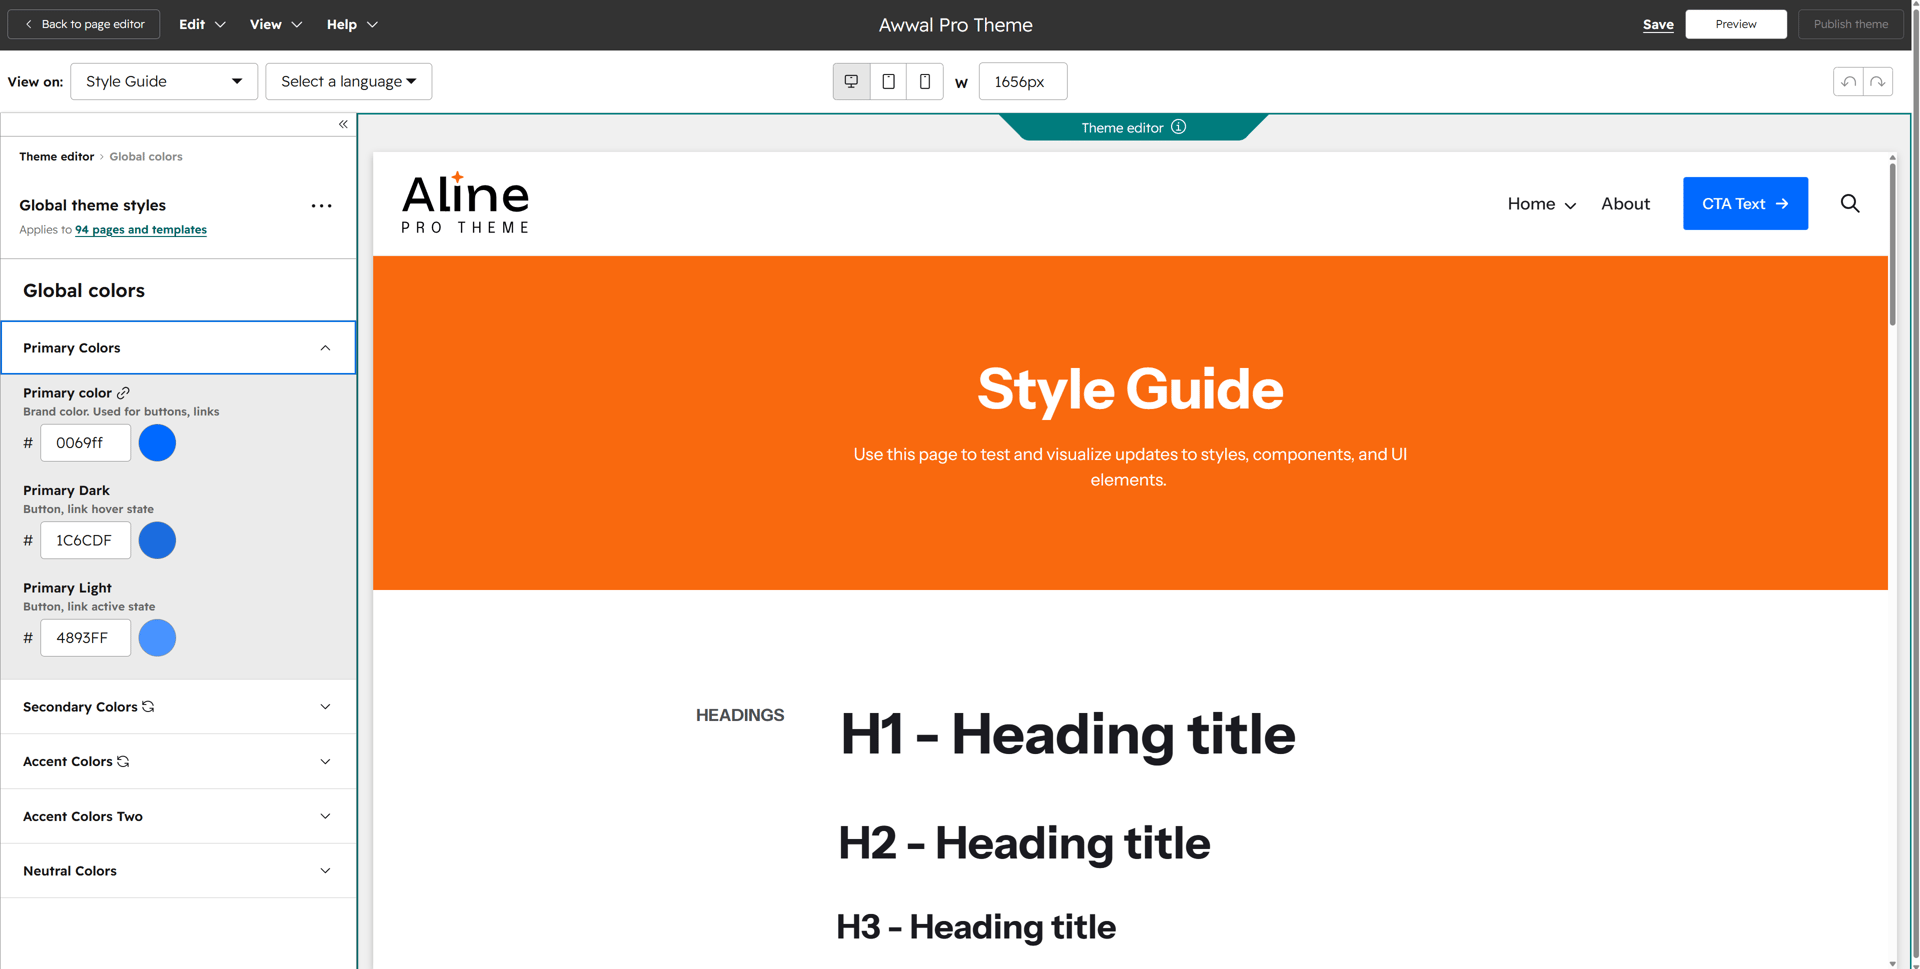Viewport: 1920px width, 969px height.
Task: Click the Primary Dark hex field
Action: click(85, 540)
